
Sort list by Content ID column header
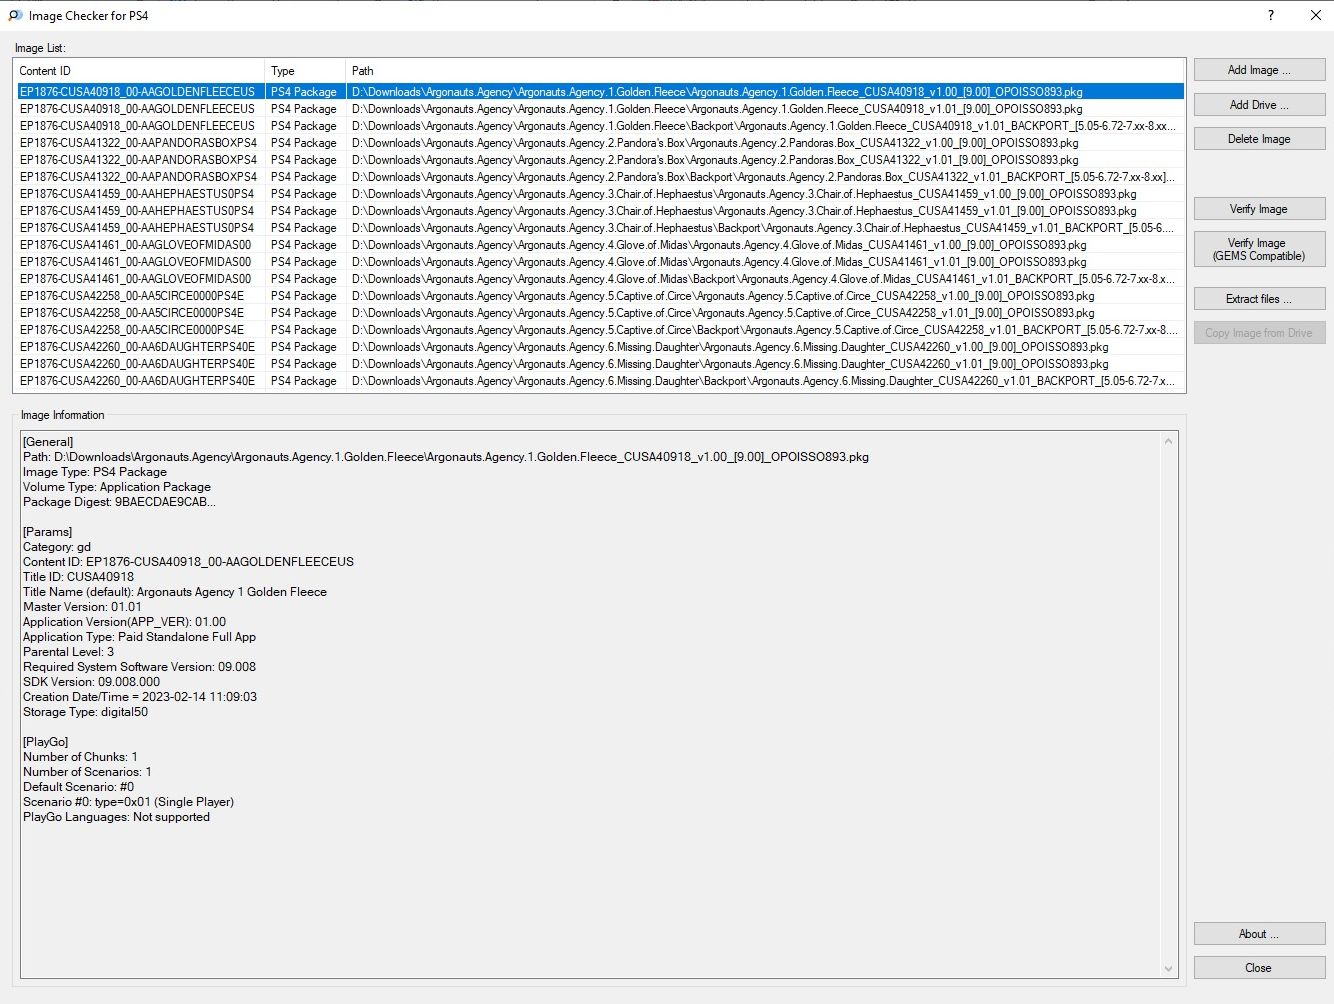click(x=138, y=71)
